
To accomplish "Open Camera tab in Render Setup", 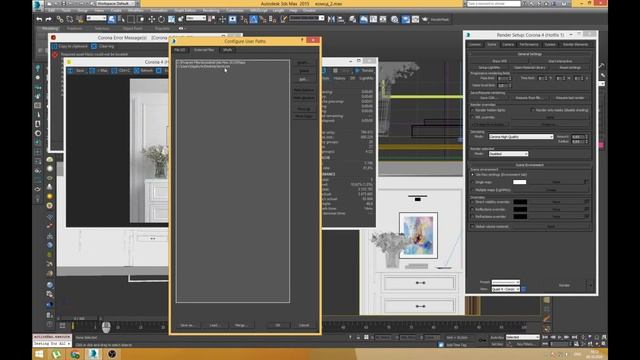I will tap(508, 44).
